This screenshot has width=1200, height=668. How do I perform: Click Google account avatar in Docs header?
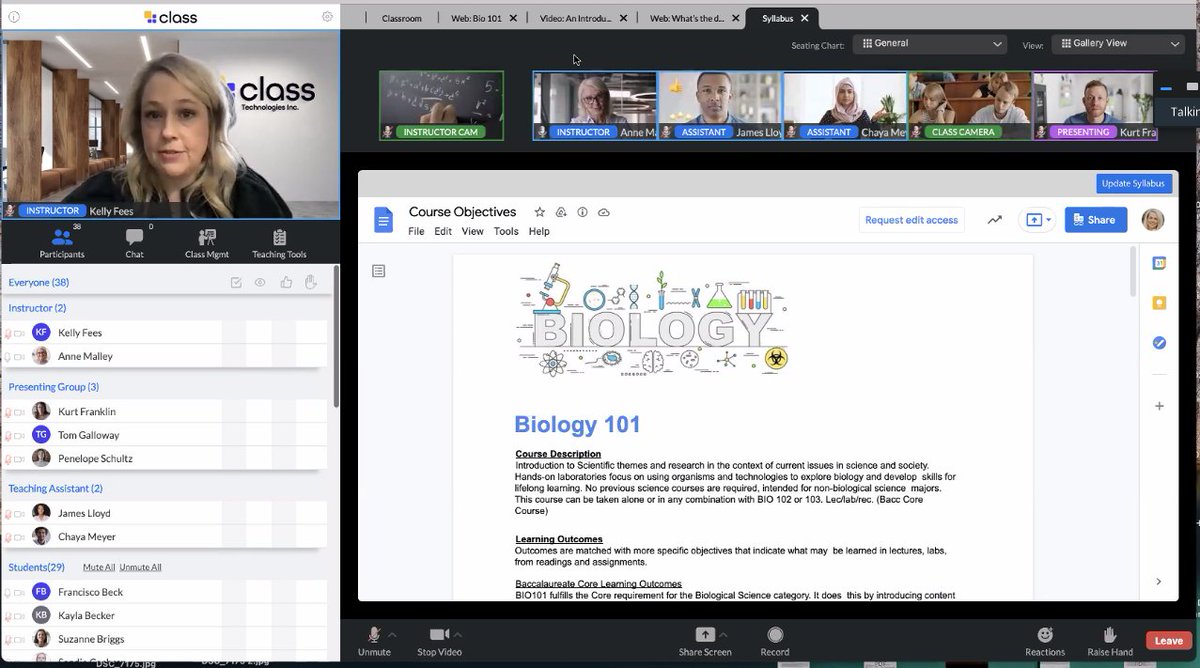(x=1153, y=220)
